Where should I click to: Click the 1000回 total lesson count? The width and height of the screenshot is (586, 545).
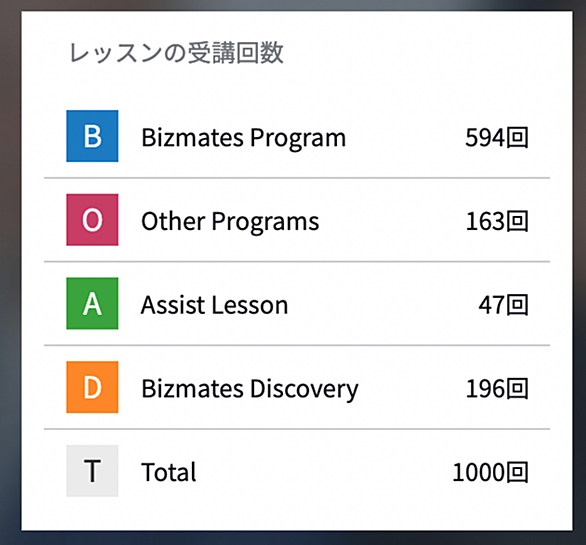click(490, 472)
